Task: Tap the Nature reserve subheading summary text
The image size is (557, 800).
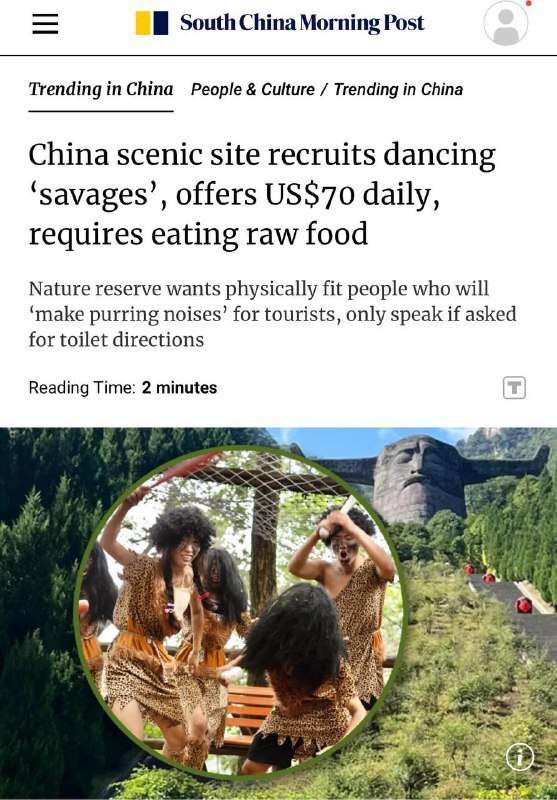Action: [272, 314]
